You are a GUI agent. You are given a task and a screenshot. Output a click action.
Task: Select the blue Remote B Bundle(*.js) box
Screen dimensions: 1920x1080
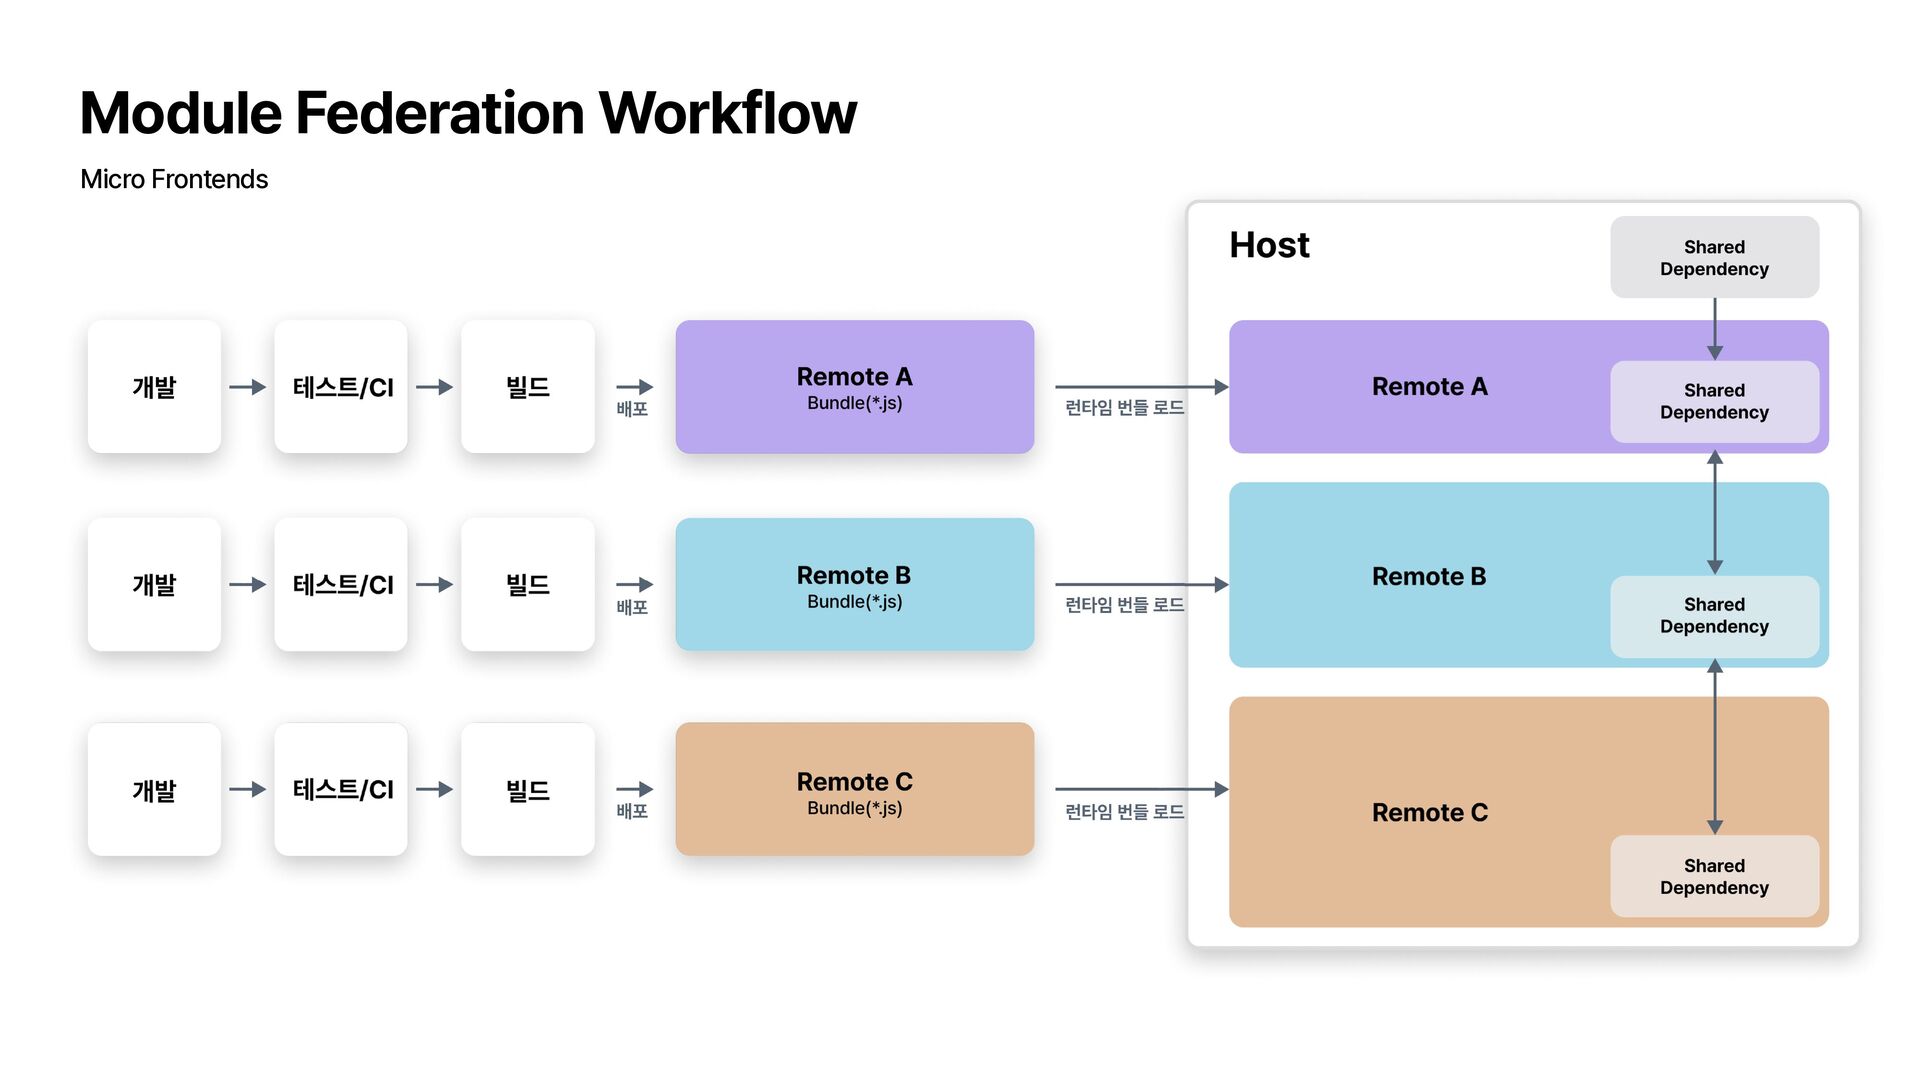click(855, 585)
